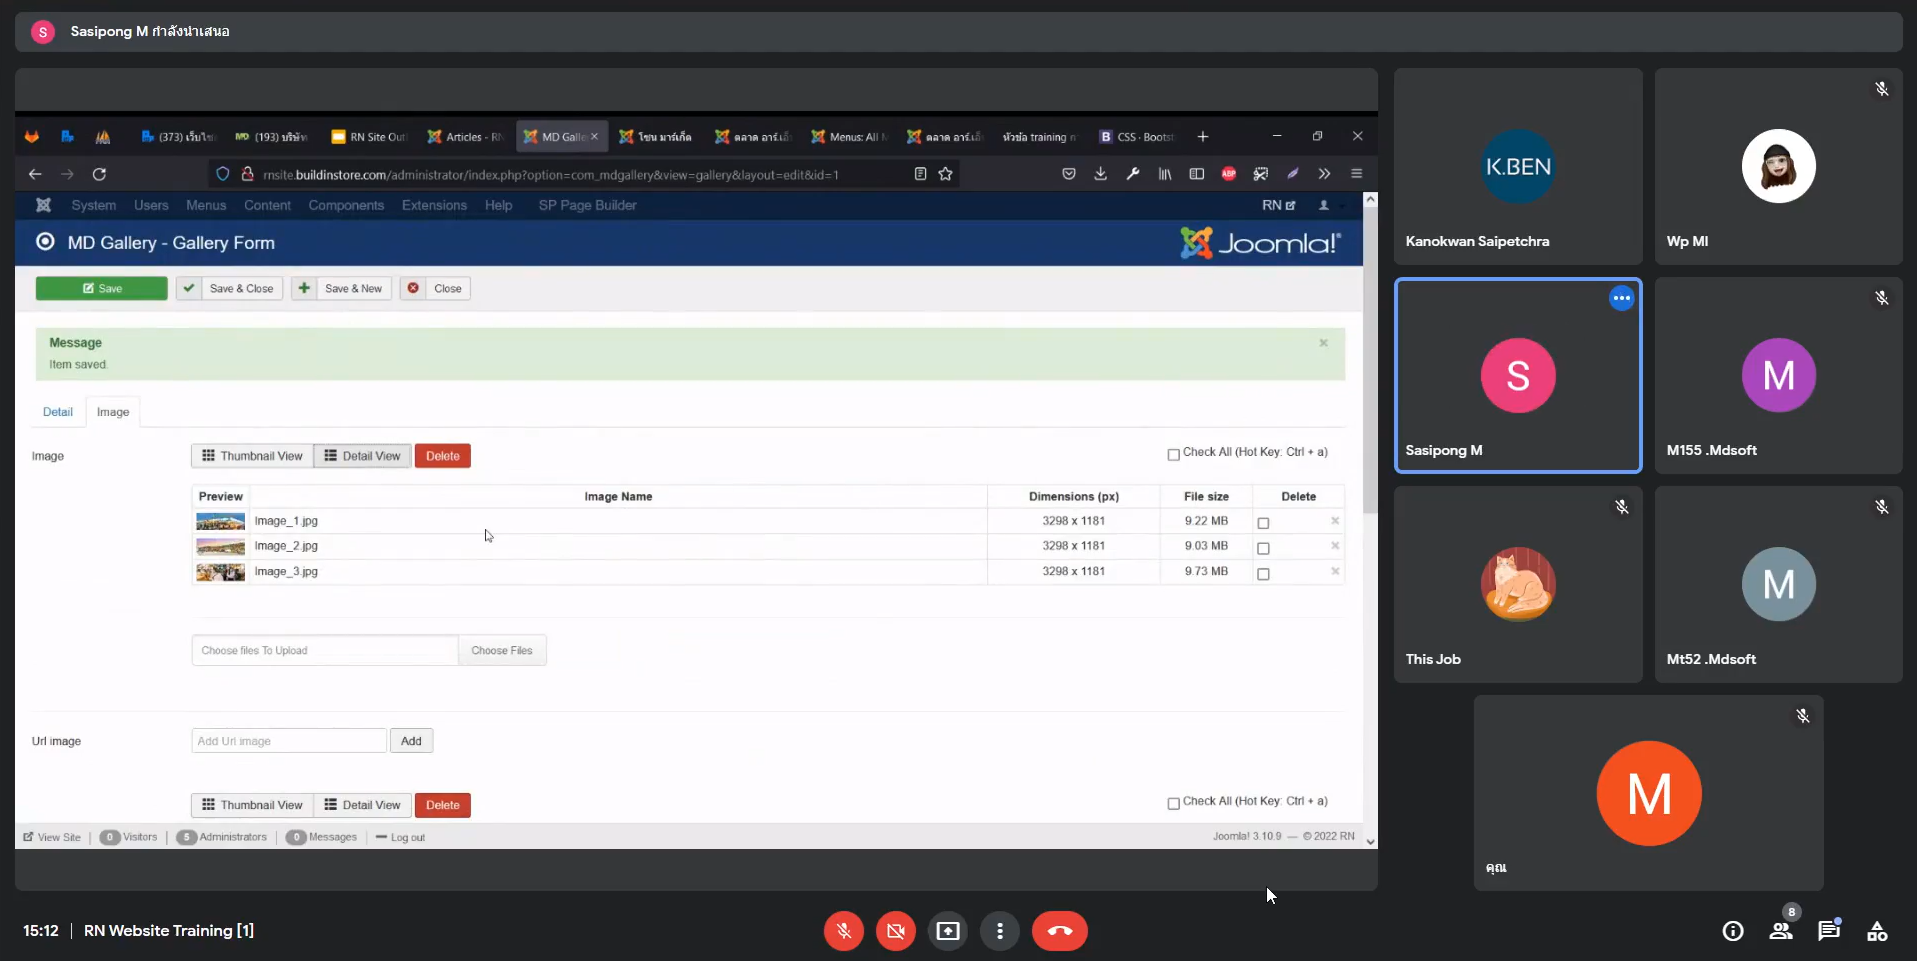Open the System menu
Image resolution: width=1917 pixels, height=961 pixels.
(93, 205)
